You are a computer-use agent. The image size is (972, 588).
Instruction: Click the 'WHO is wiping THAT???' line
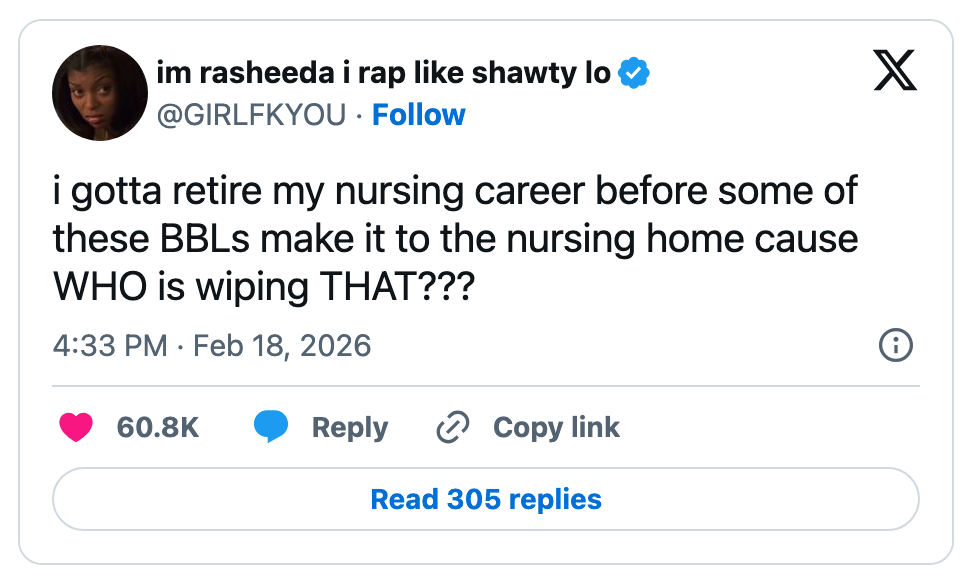pyautogui.click(x=264, y=287)
